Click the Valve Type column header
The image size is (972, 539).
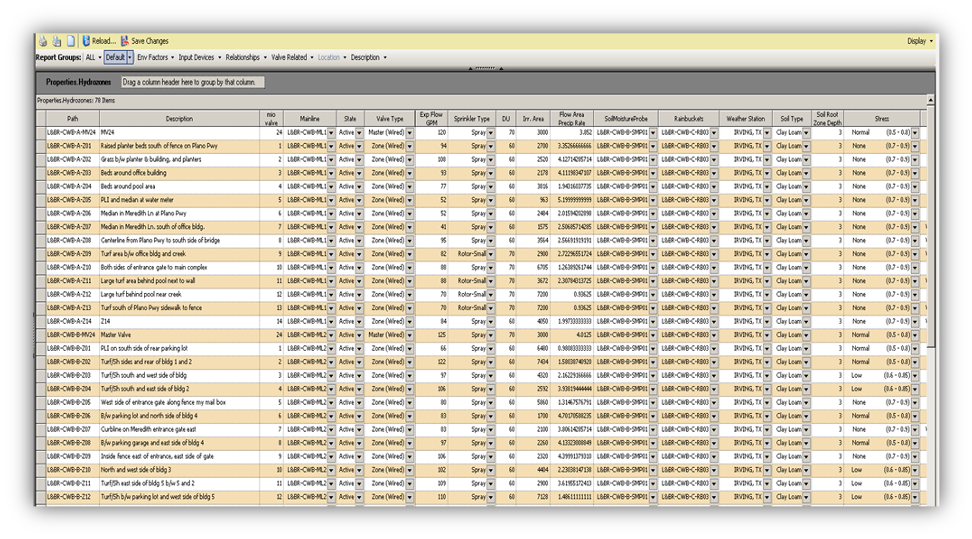click(389, 118)
